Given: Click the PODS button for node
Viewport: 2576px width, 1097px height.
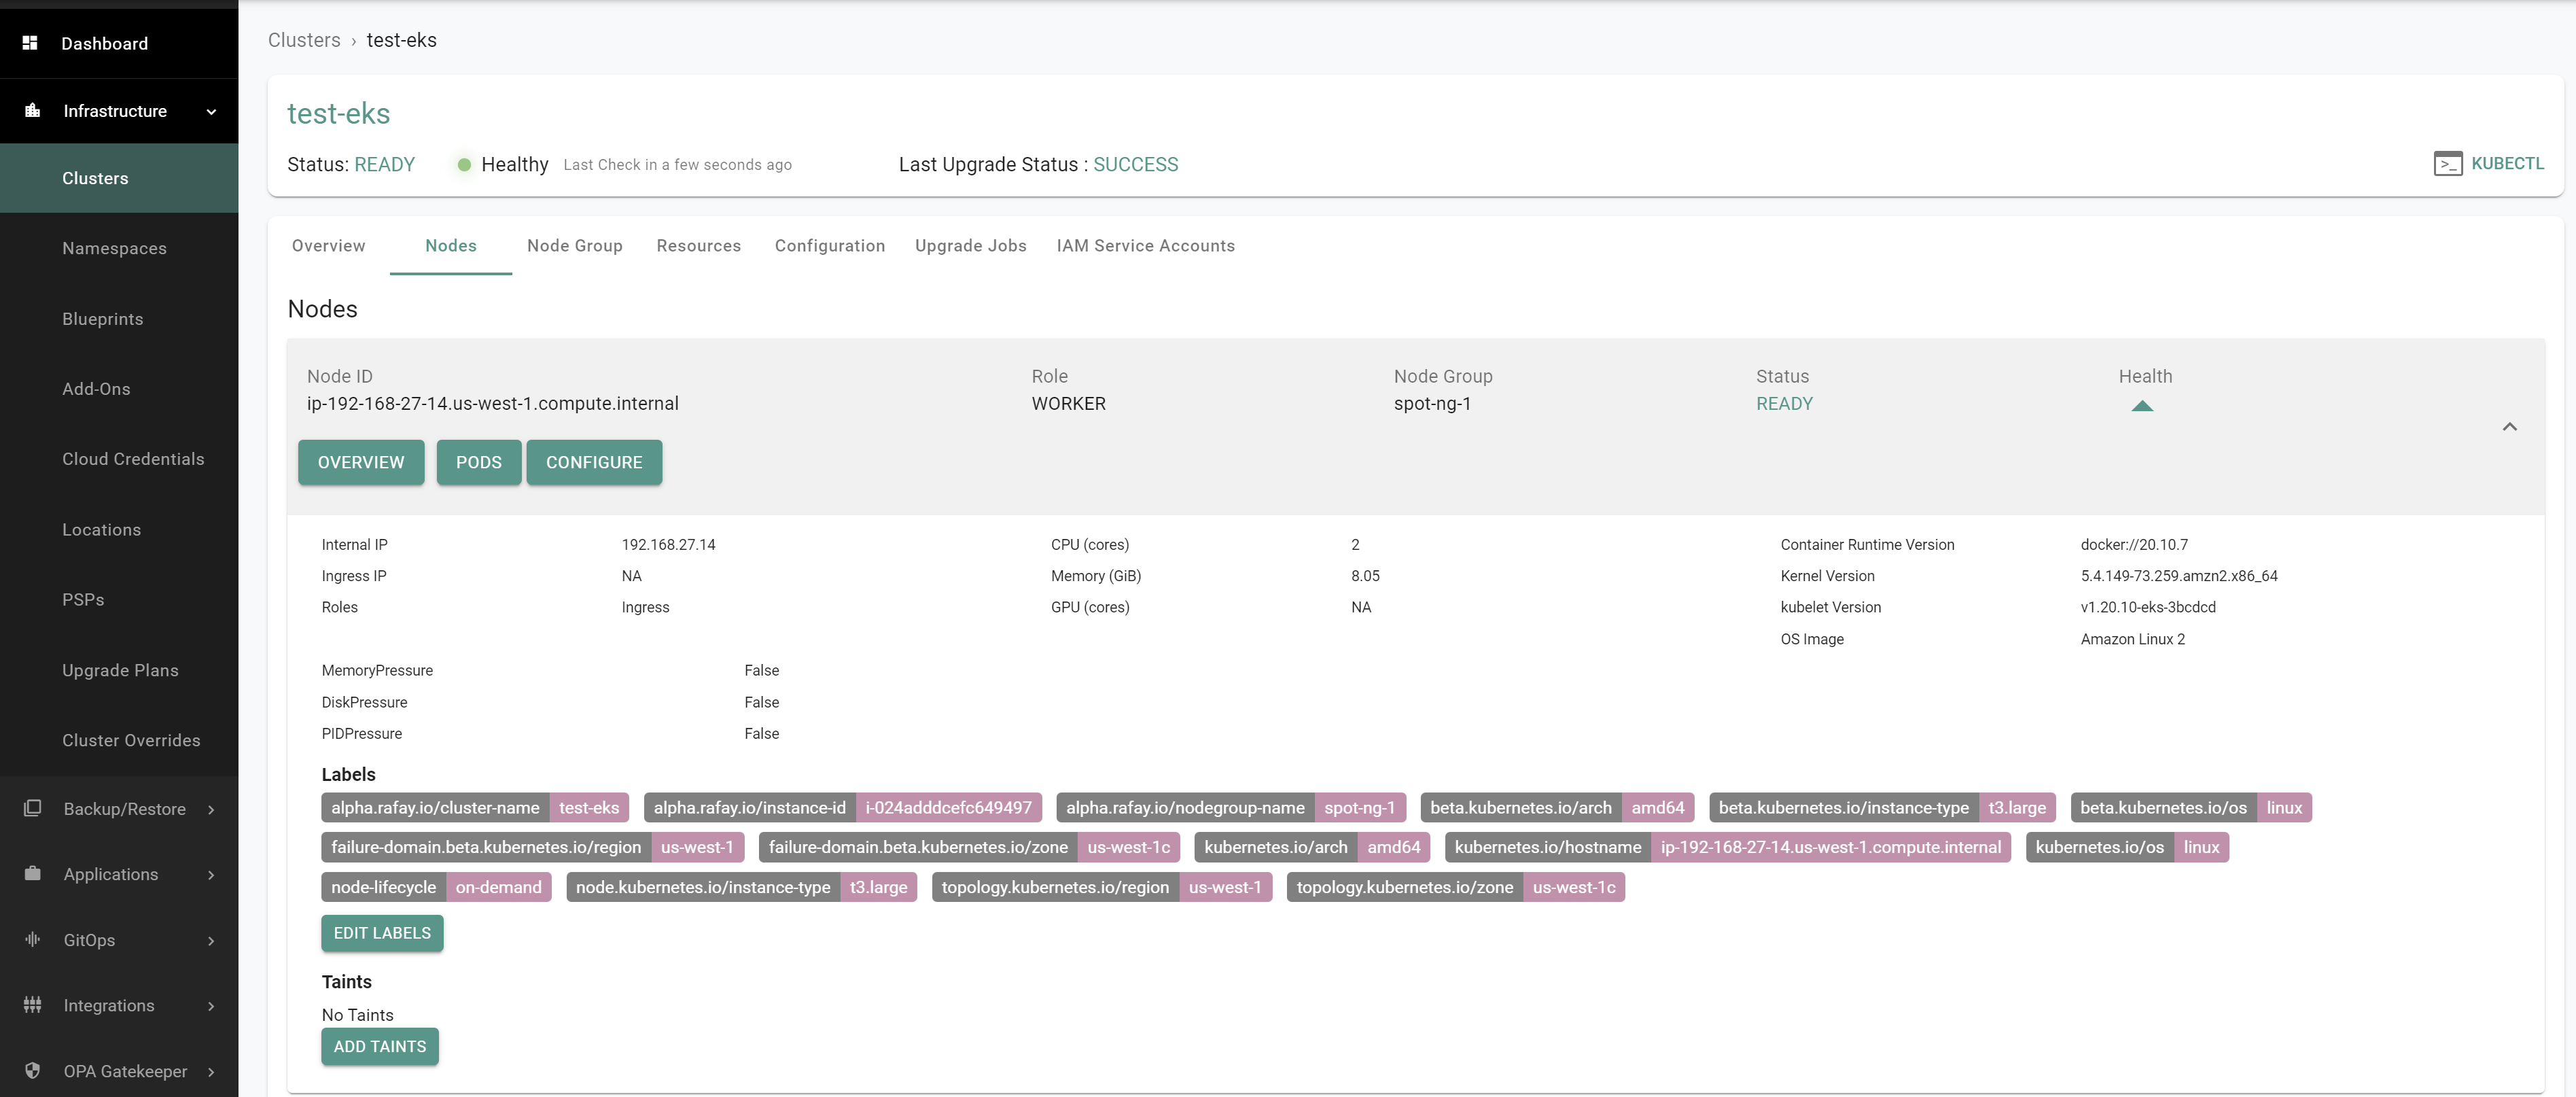Looking at the screenshot, I should pos(478,462).
